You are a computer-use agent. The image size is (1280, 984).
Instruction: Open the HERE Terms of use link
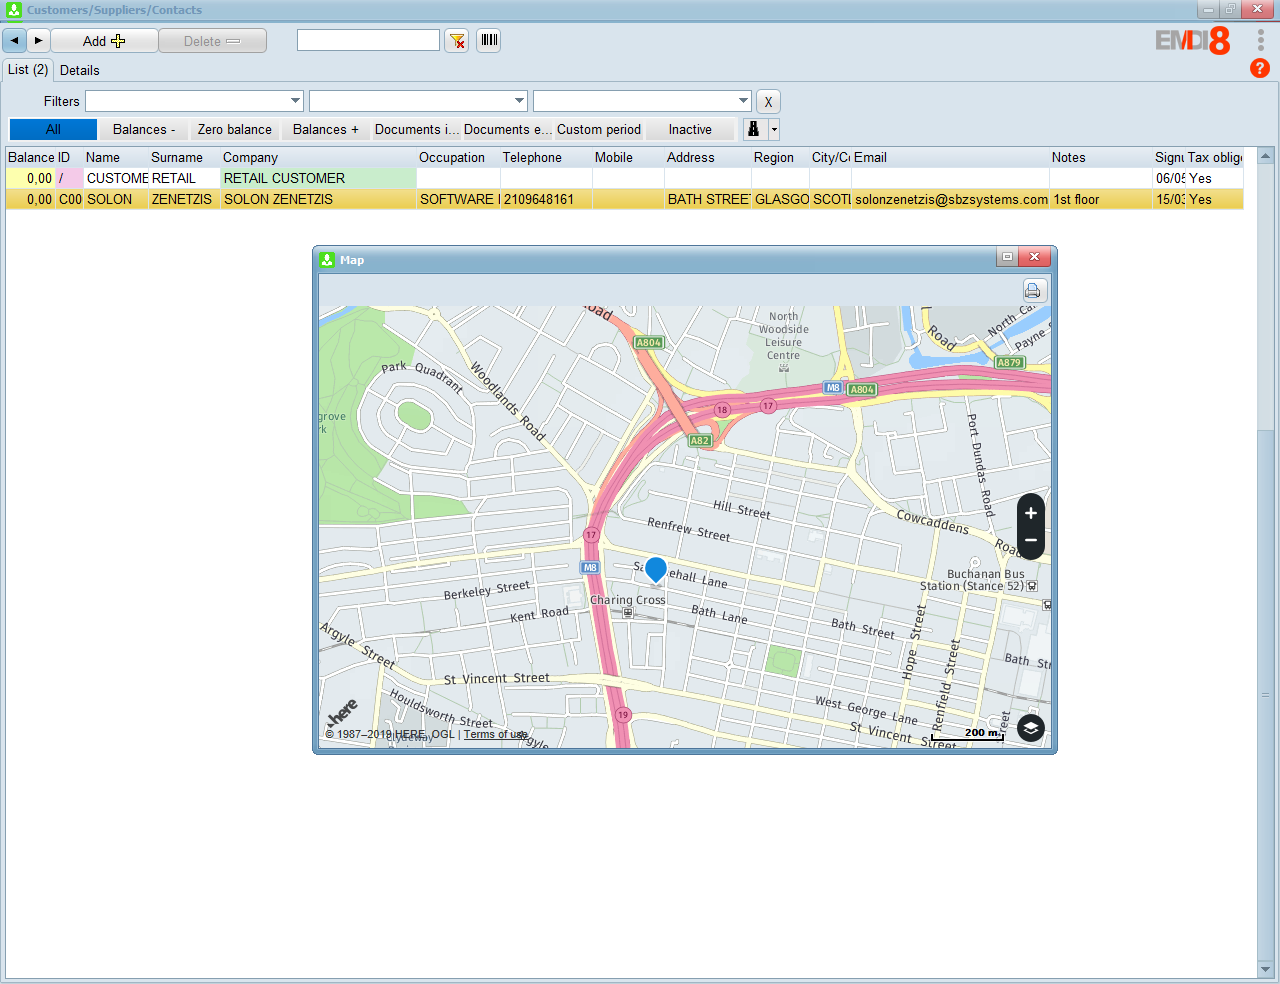click(x=495, y=734)
